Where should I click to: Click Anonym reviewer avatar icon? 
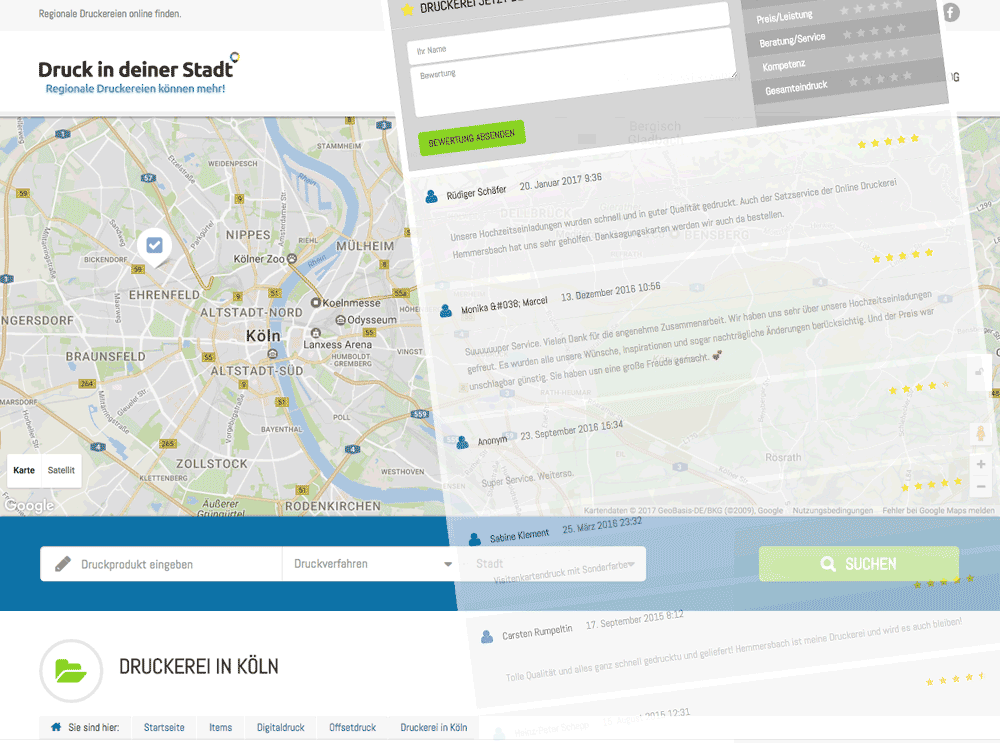(x=463, y=442)
